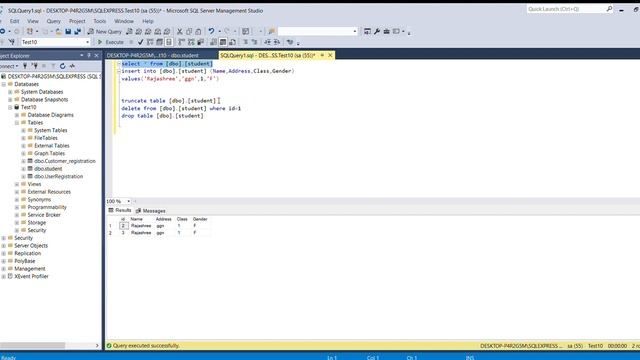Open the Connect dropdown in Object Explorer
640x360 pixels.
click(x=9, y=66)
